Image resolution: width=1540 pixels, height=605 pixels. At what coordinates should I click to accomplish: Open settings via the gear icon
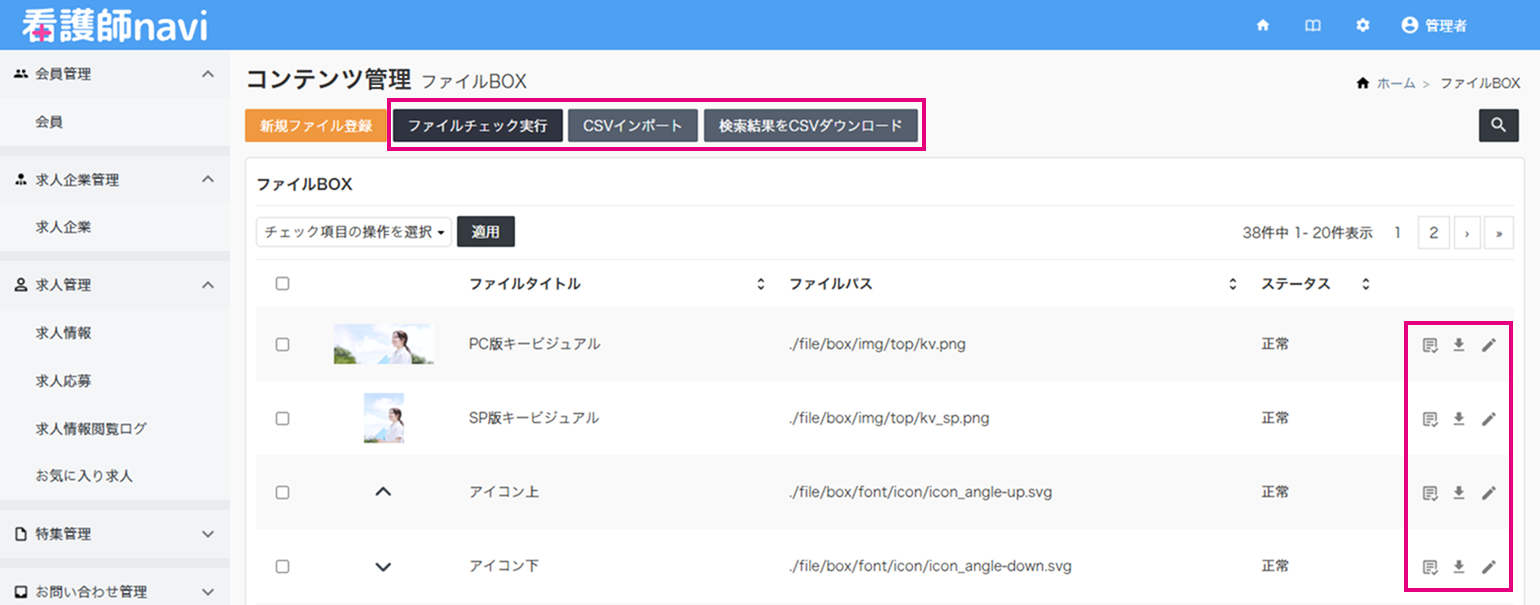(x=1363, y=26)
